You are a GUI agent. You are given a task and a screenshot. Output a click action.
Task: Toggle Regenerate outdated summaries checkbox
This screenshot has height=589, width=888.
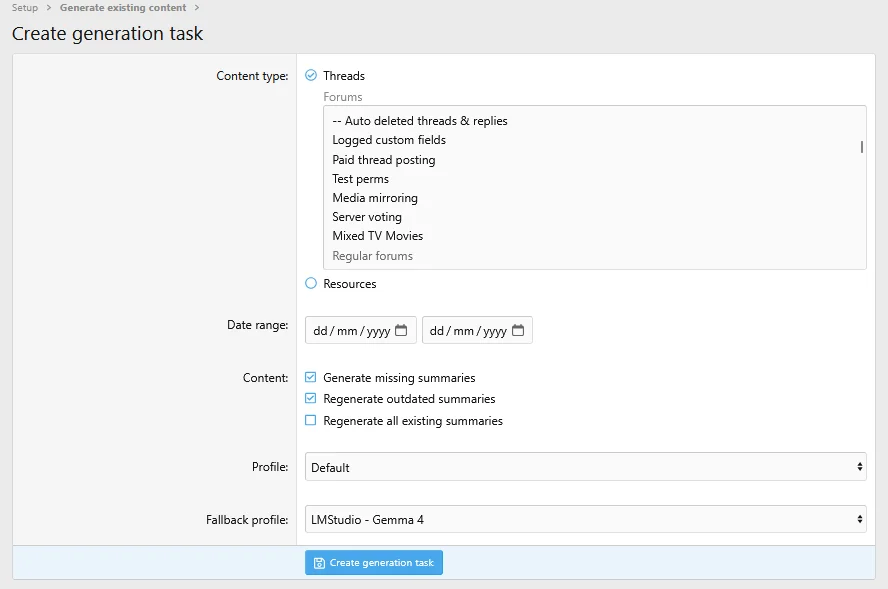(x=310, y=398)
